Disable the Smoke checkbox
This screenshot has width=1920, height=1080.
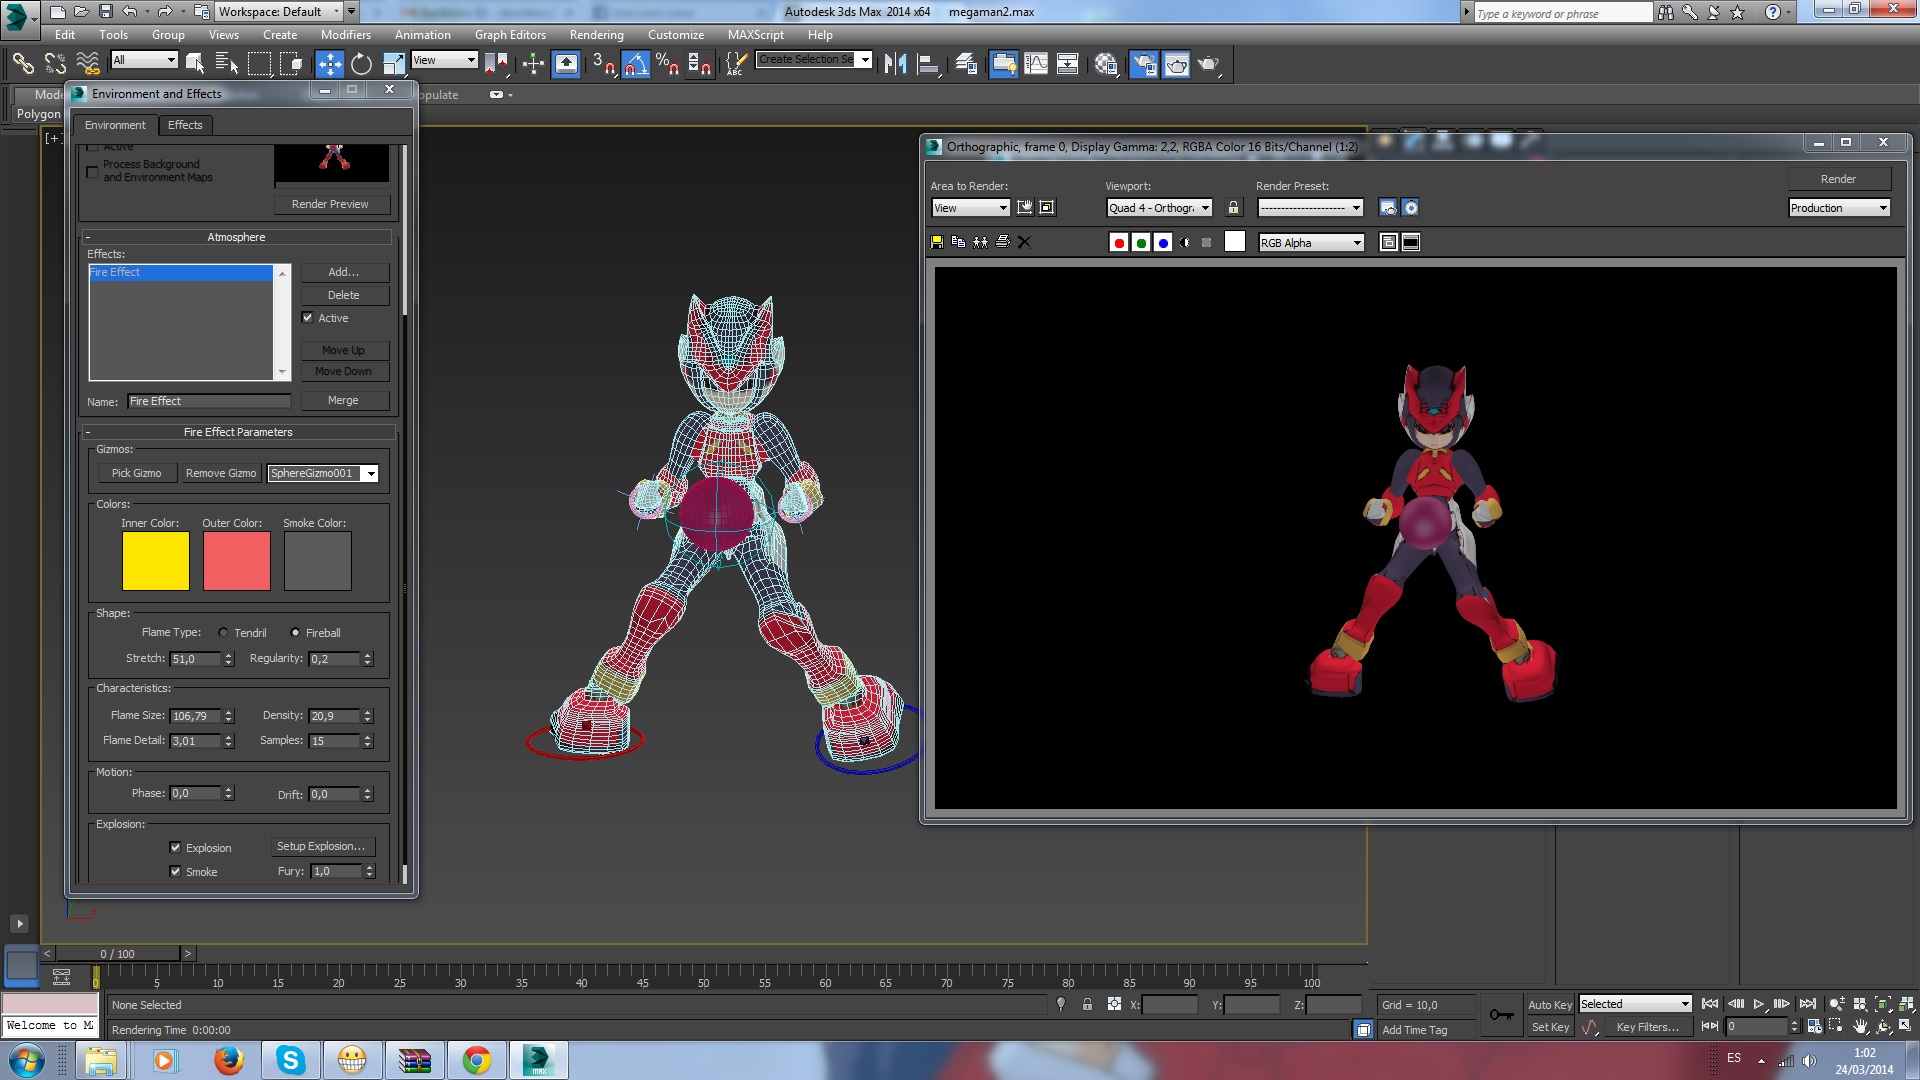(x=176, y=872)
